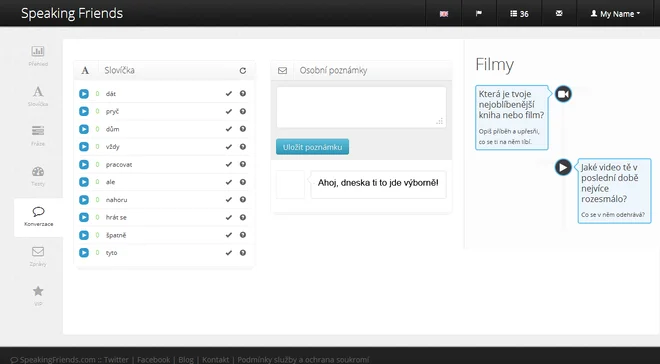Screen dimensions: 660x364
Task: Mark the word hrát se as known
Action: click(x=229, y=218)
